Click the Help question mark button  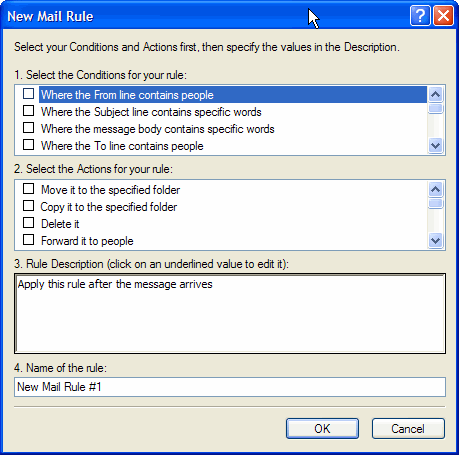(x=420, y=16)
